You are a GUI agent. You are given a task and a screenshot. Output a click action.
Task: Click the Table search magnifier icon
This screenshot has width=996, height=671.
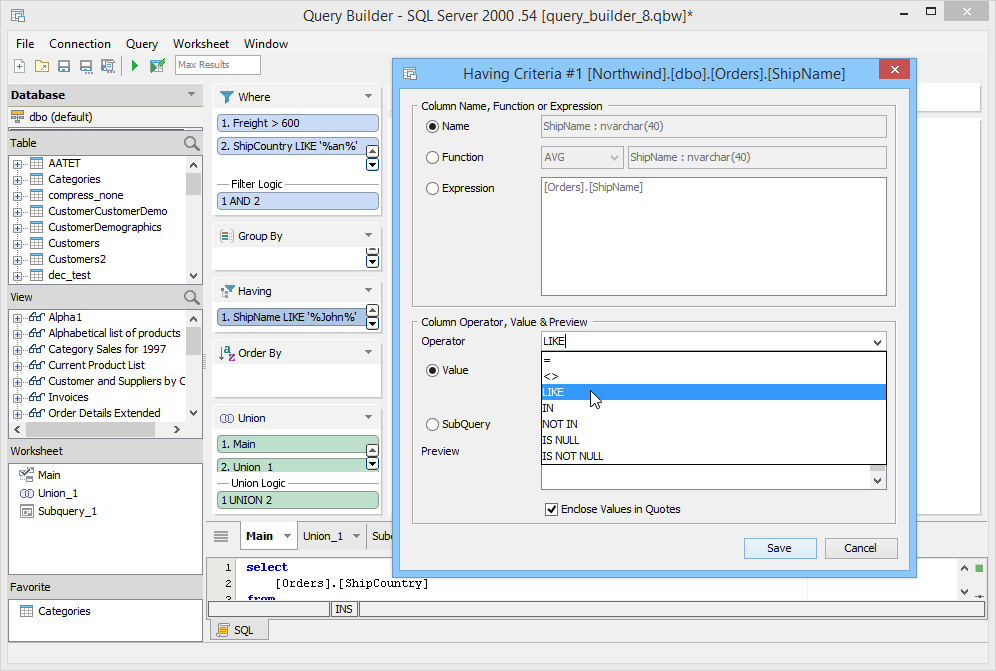coord(191,143)
